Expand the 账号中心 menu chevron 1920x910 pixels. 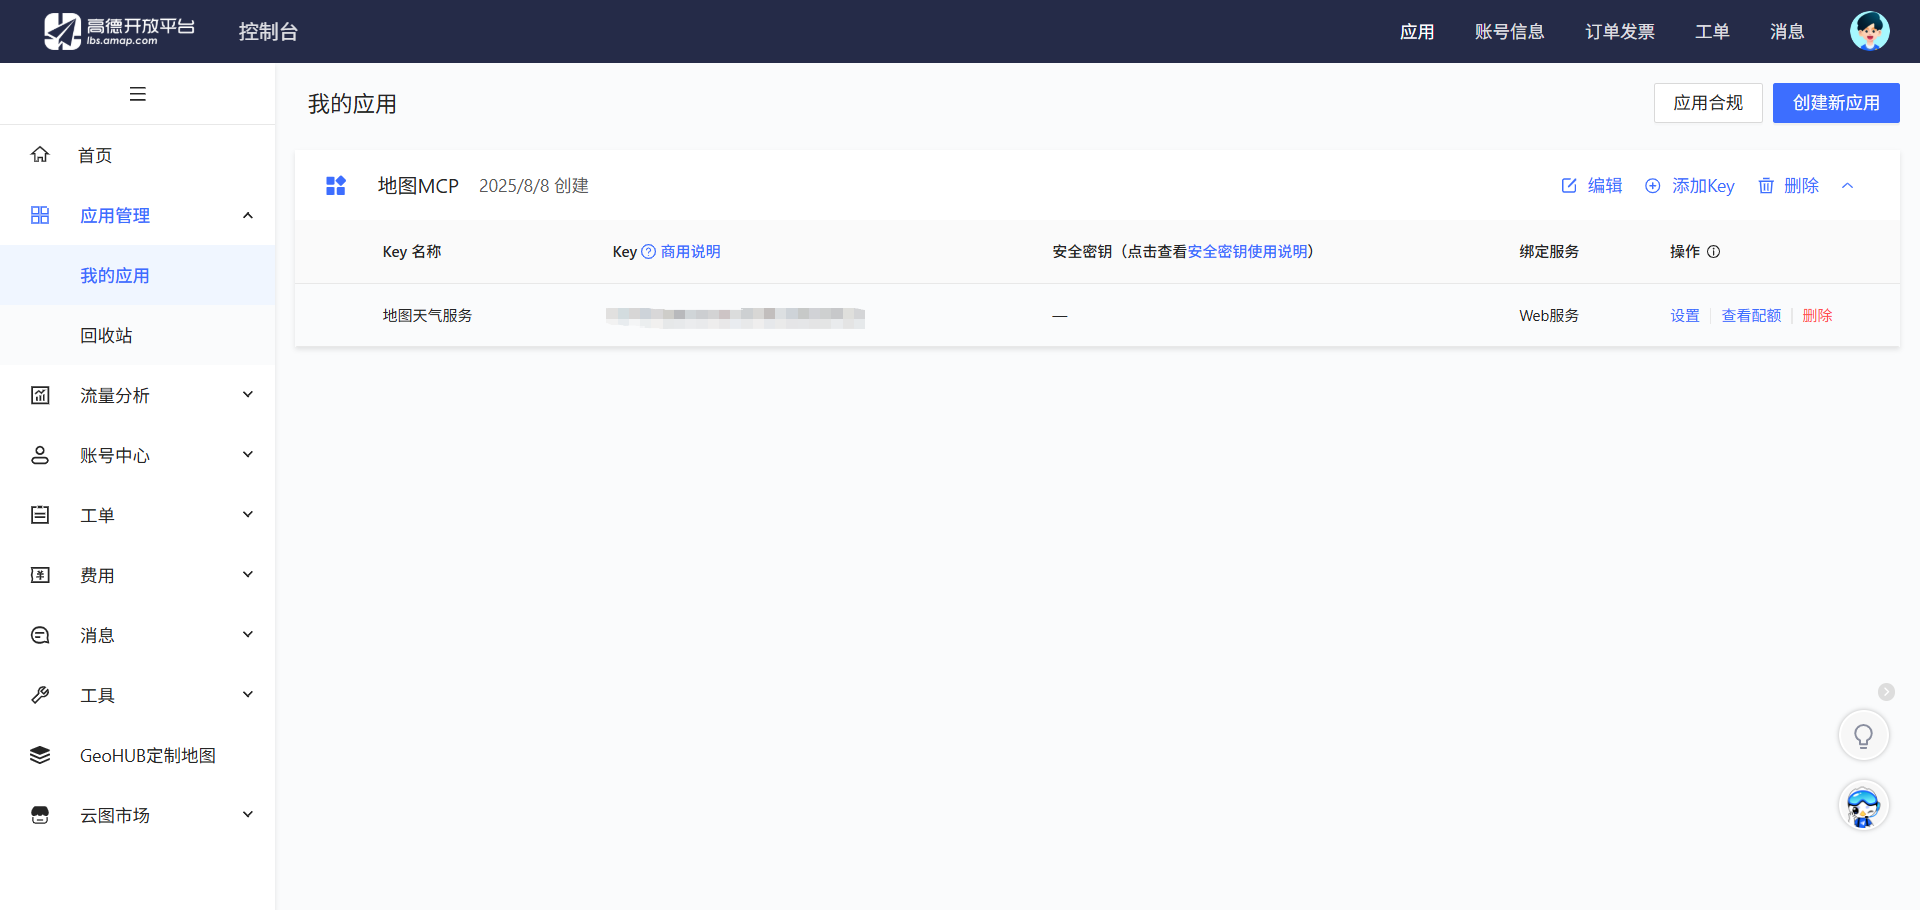(248, 455)
